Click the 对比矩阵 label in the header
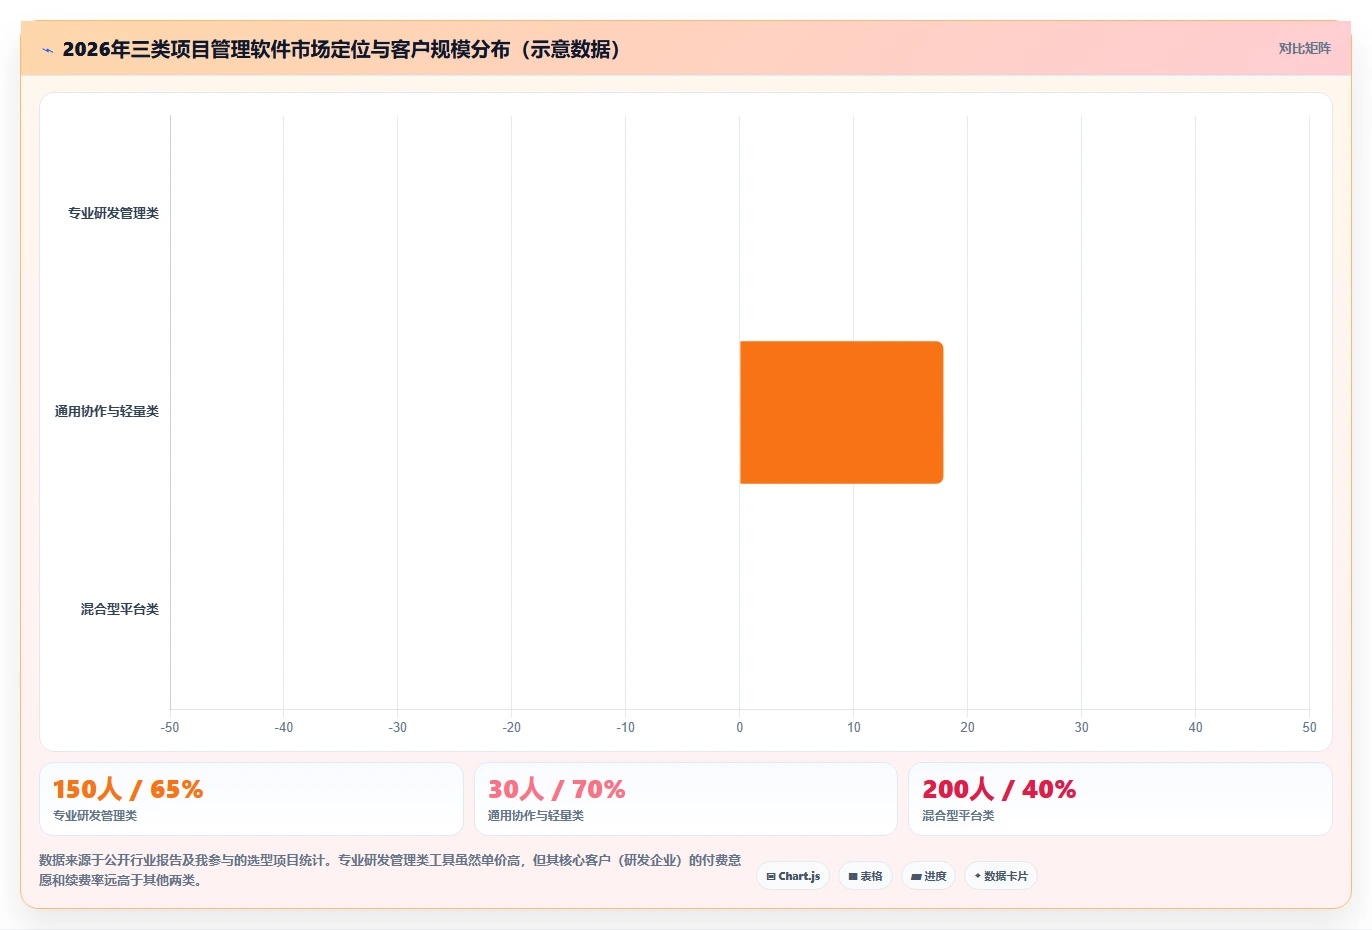Image resolution: width=1372 pixels, height=930 pixels. (x=1304, y=48)
